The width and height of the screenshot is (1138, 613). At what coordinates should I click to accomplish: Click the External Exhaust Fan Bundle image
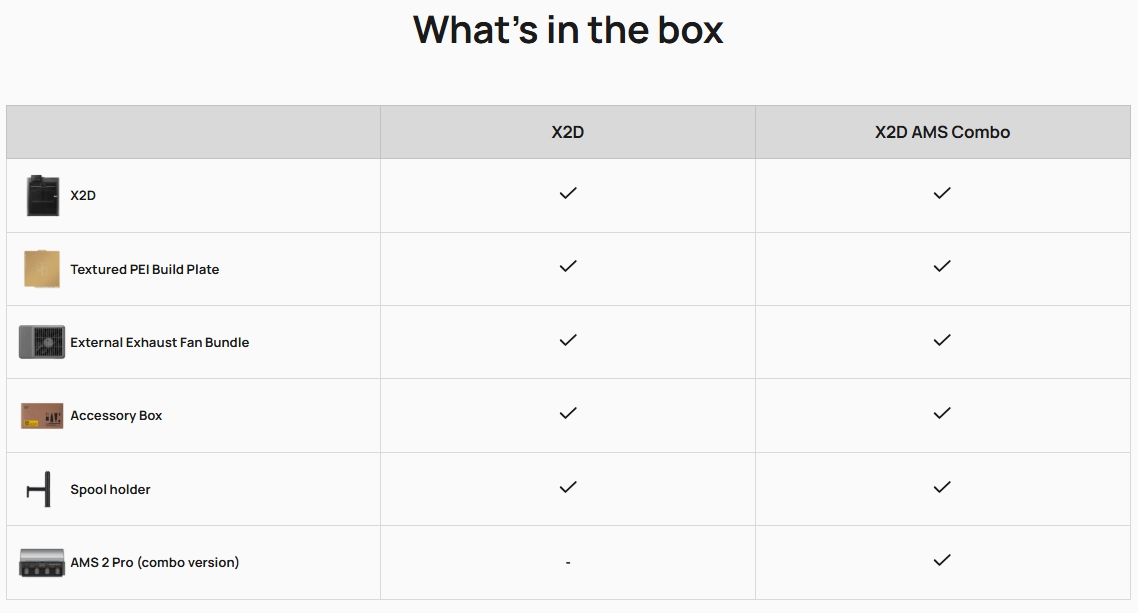pyautogui.click(x=41, y=342)
